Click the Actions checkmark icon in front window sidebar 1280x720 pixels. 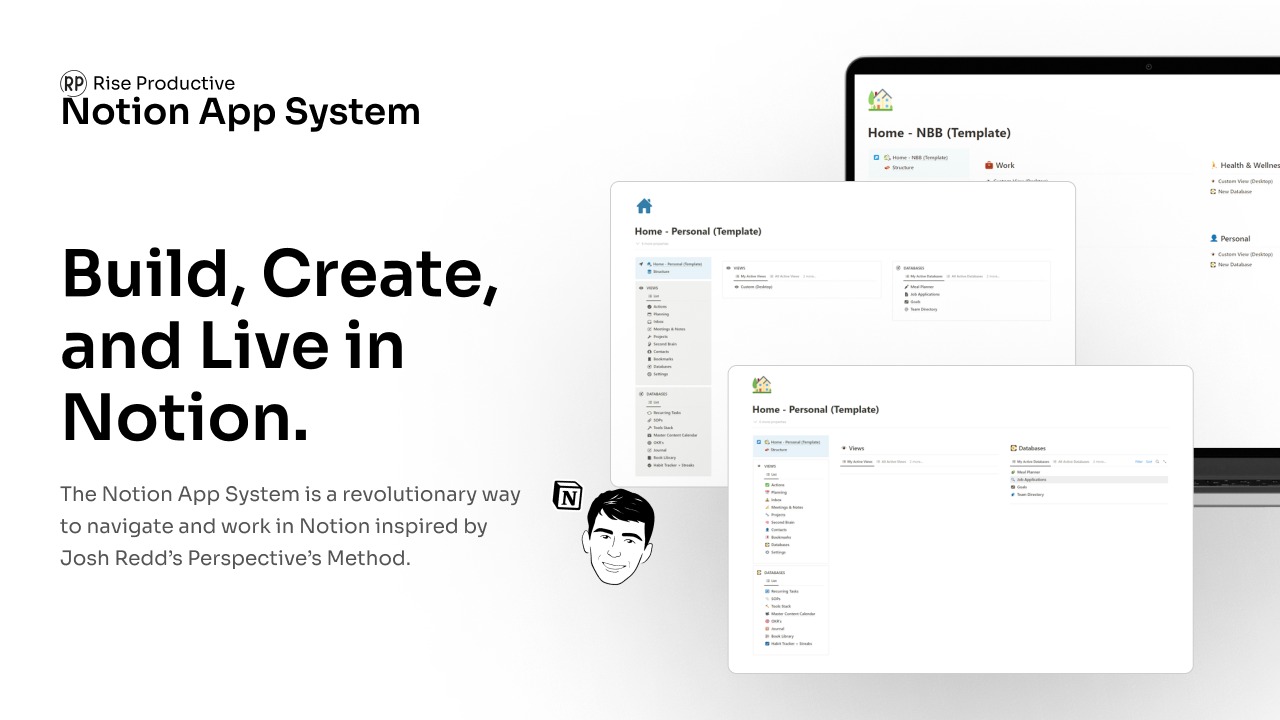click(767, 485)
